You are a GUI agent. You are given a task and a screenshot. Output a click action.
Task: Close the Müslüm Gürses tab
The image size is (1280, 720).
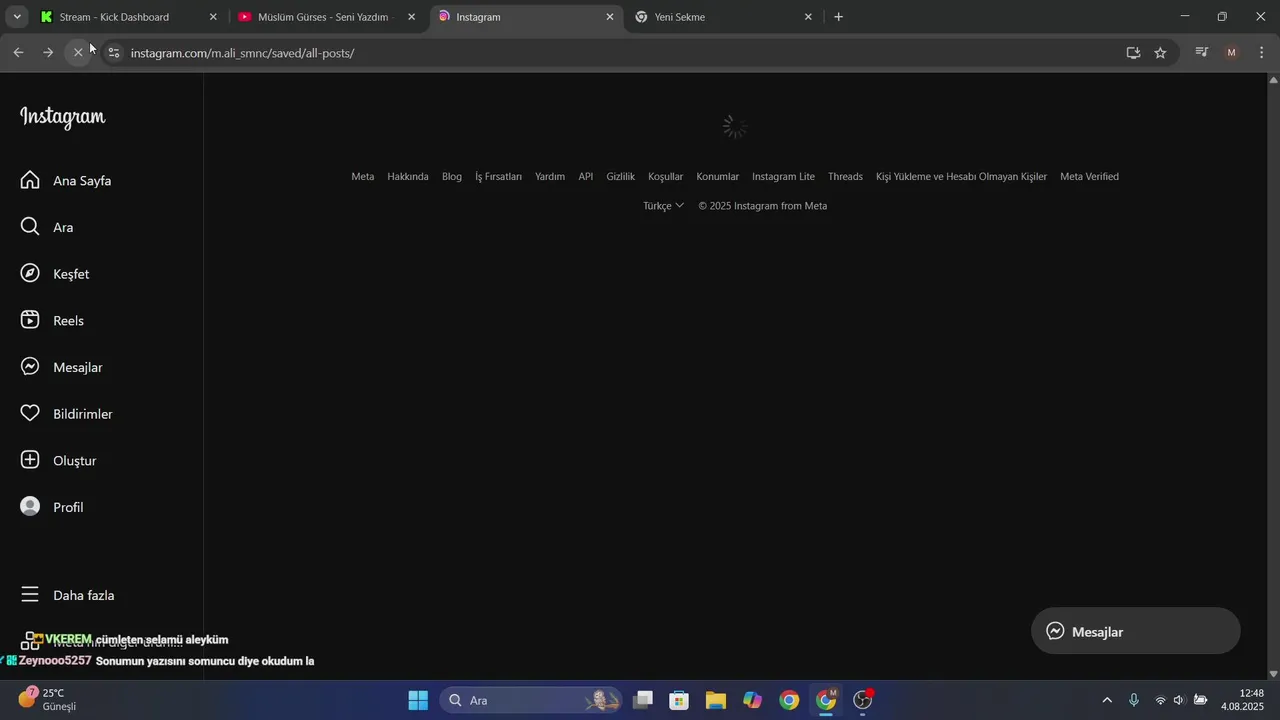[x=411, y=17]
